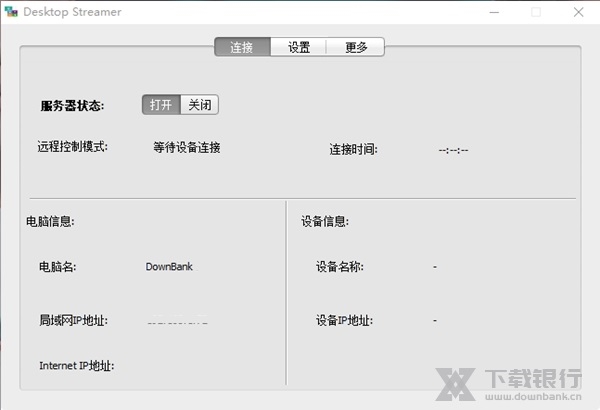600x410 pixels.
Task: Click the Desktop Streamer title text
Action: pyautogui.click(x=72, y=12)
